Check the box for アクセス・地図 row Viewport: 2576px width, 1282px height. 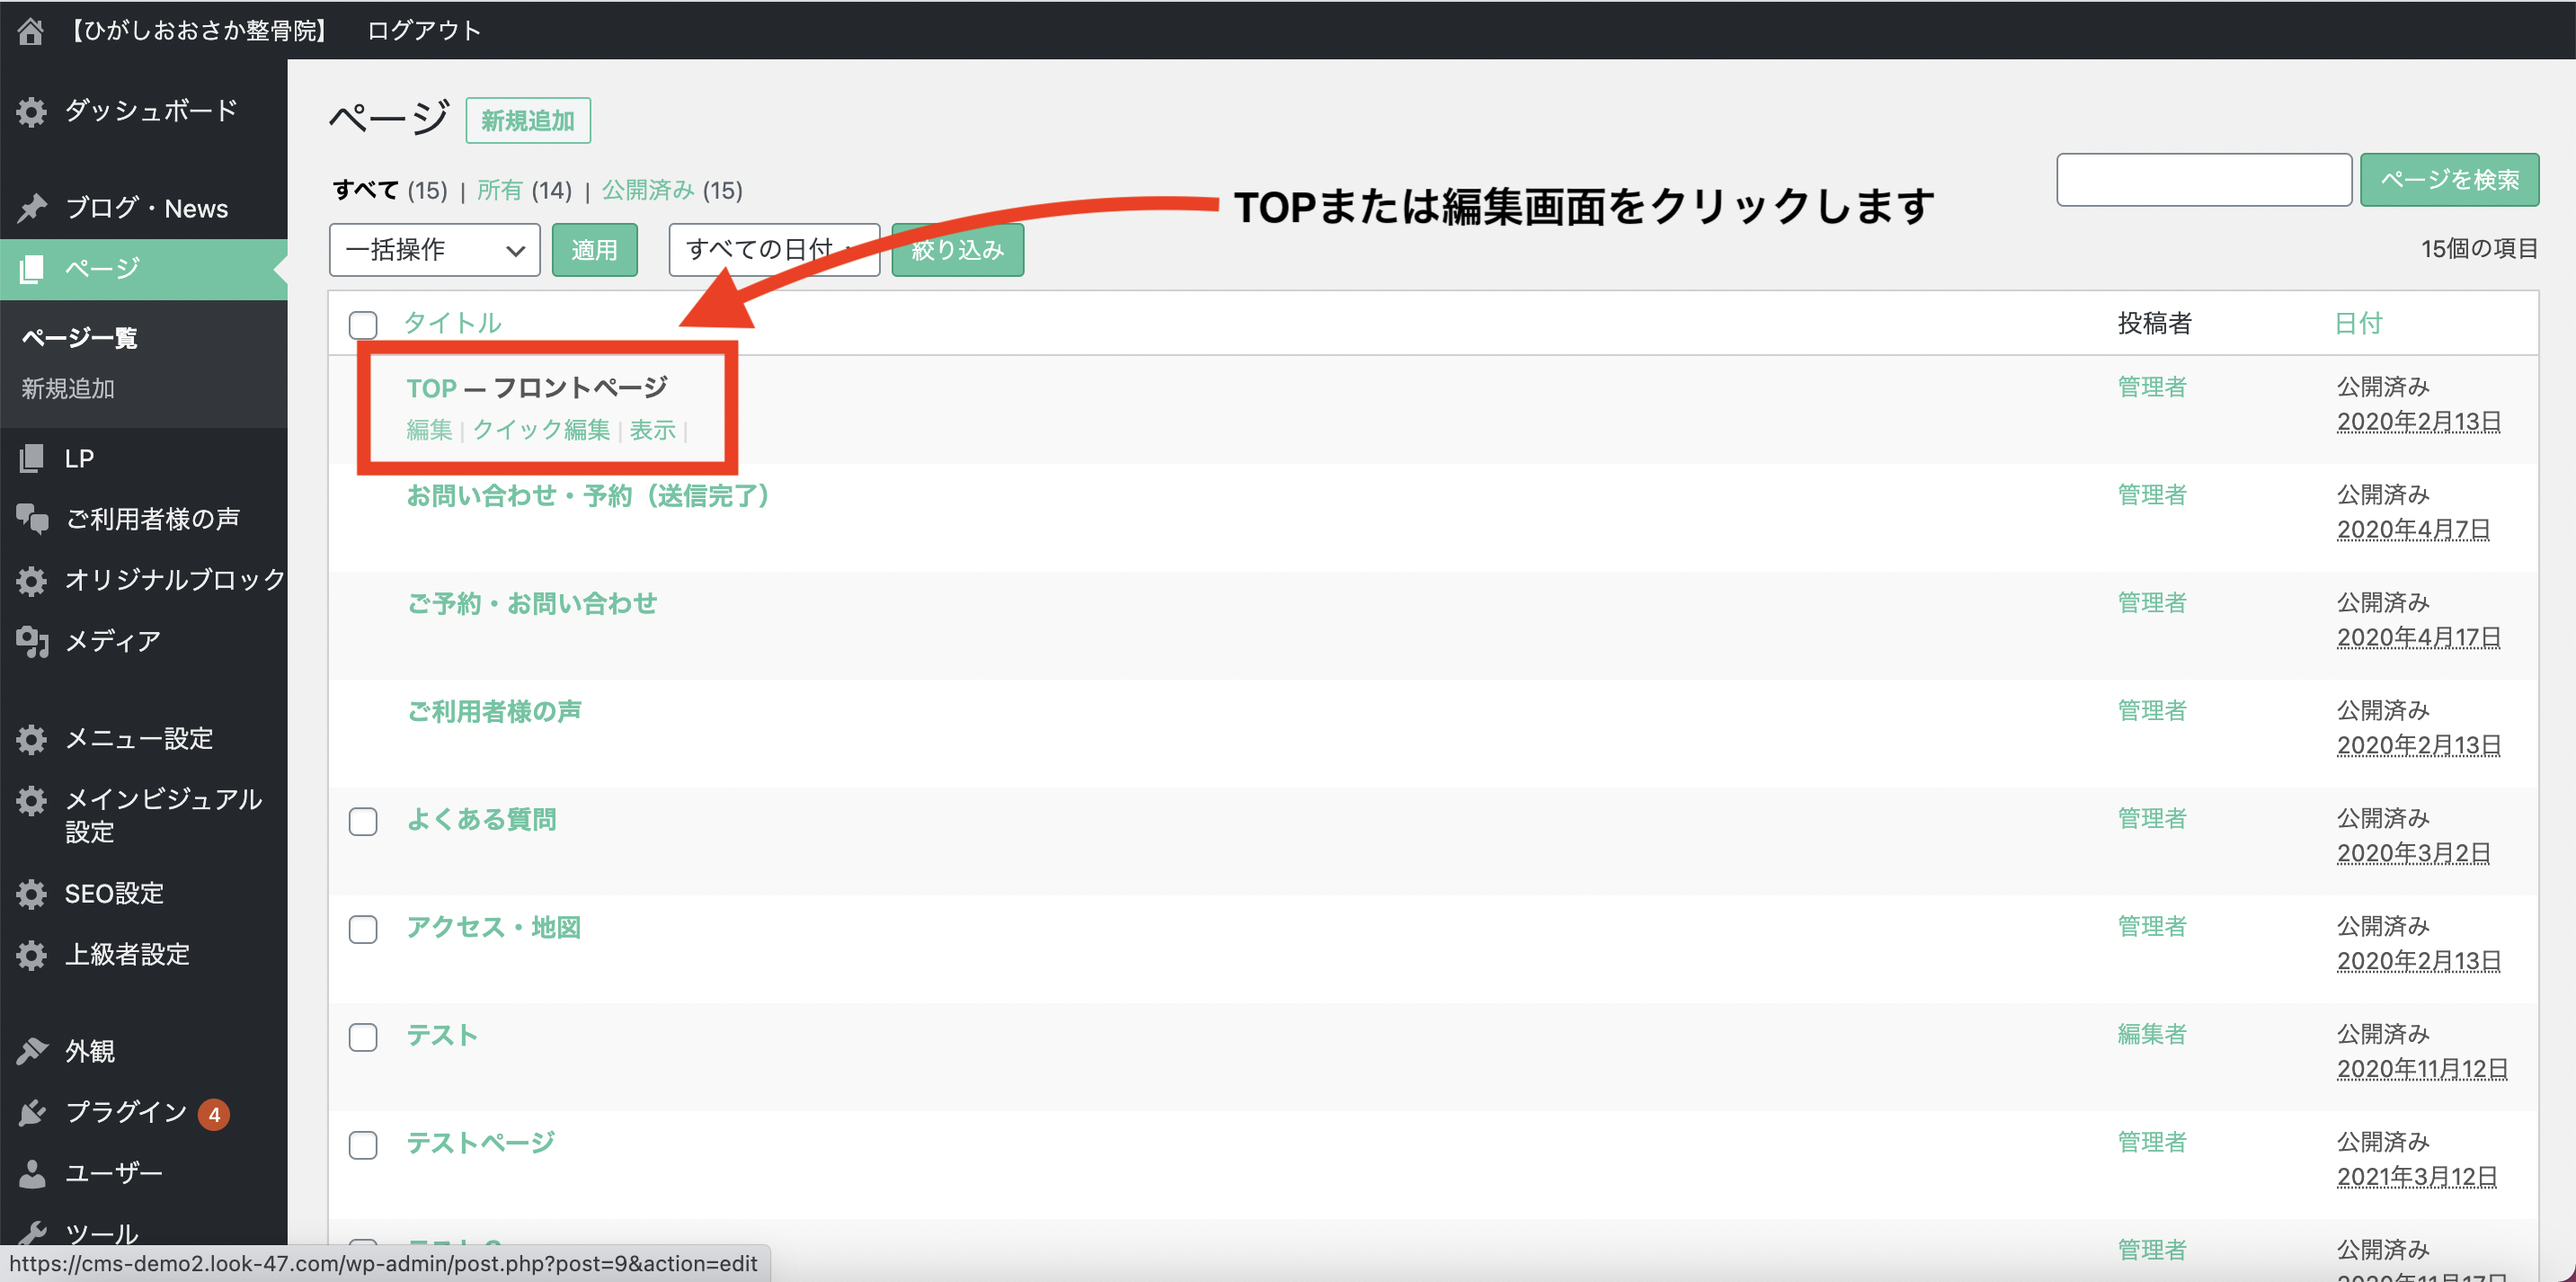point(363,929)
